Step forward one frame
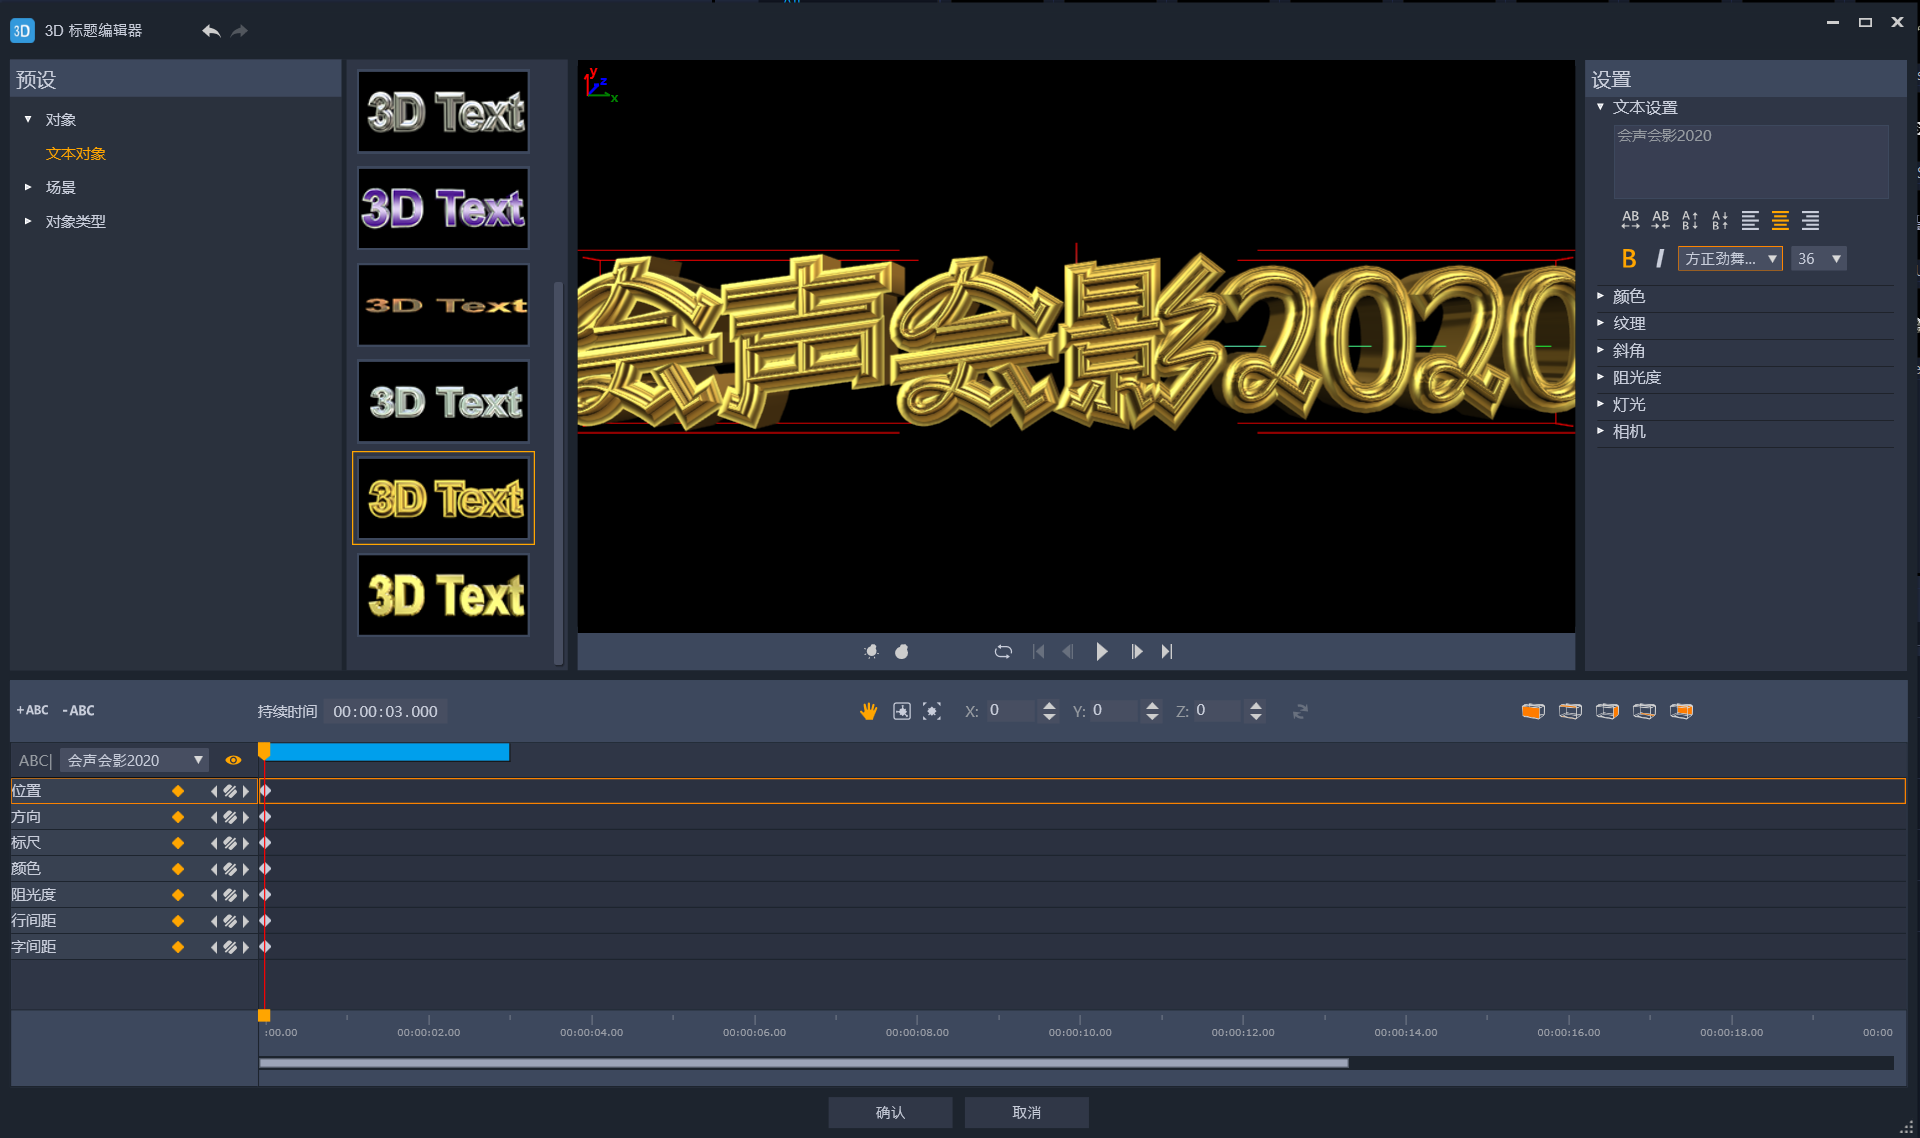This screenshot has width=1920, height=1138. pos(1136,652)
